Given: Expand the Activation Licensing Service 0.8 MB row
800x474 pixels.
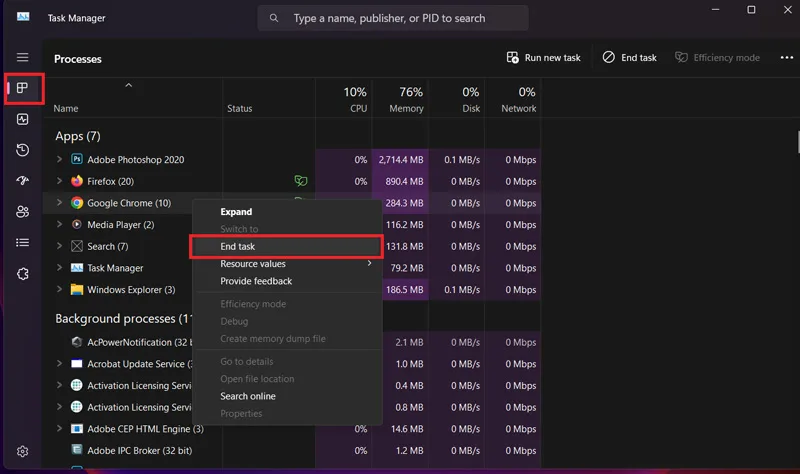Looking at the screenshot, I should tap(59, 407).
